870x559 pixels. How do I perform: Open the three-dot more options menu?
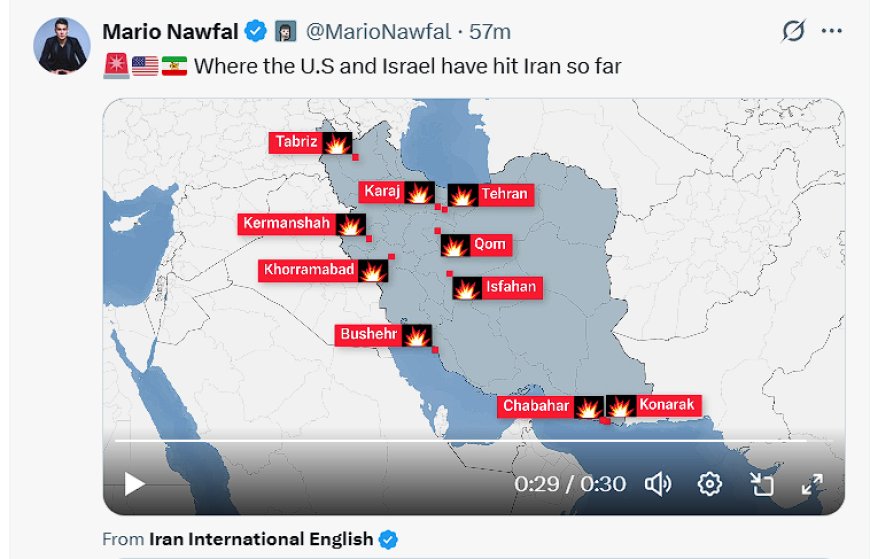pos(832,31)
